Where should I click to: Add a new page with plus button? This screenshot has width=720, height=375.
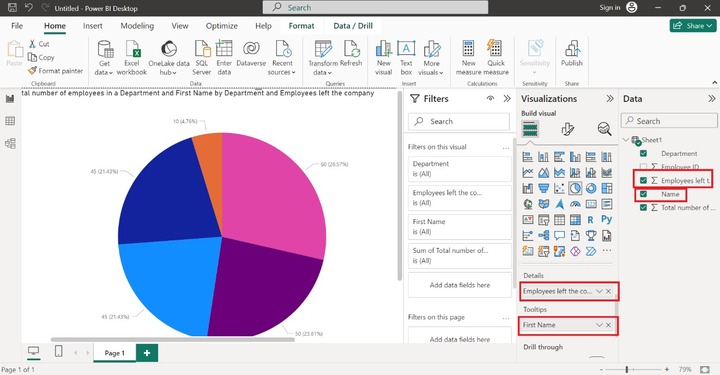click(x=147, y=353)
